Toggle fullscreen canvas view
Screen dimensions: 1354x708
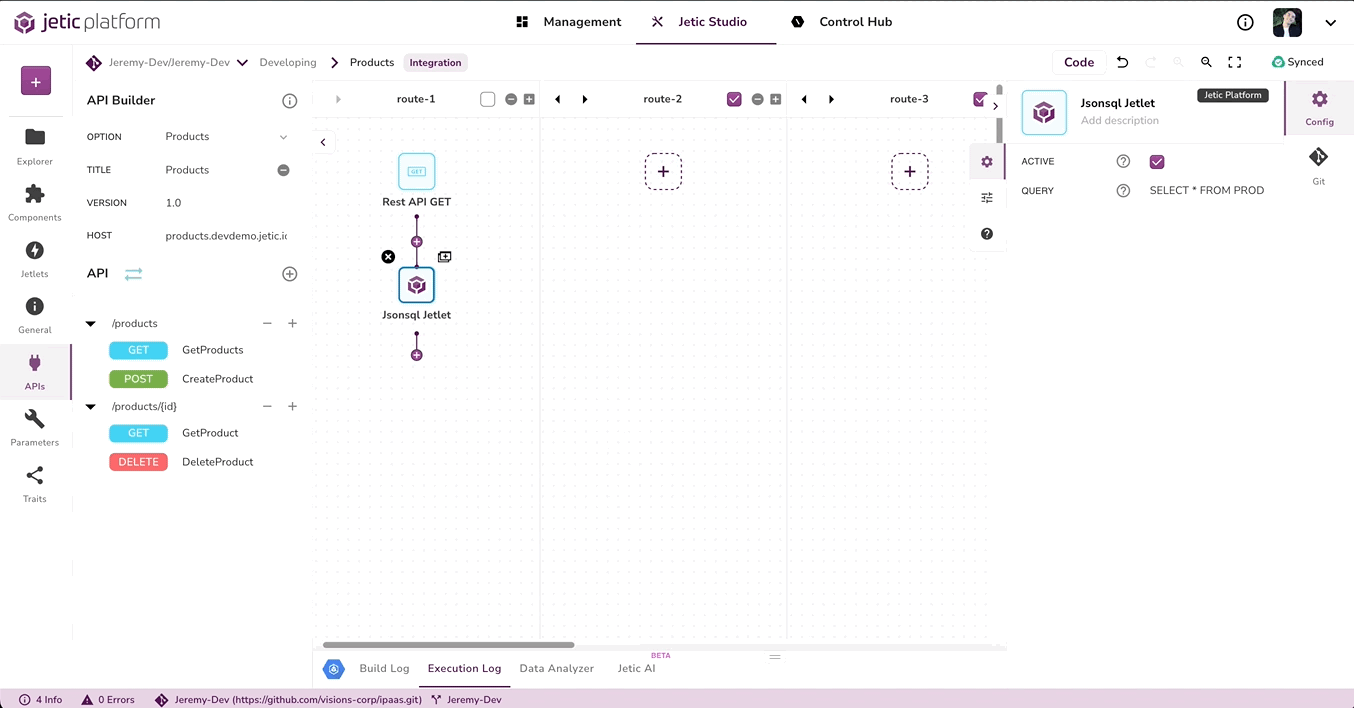1235,62
